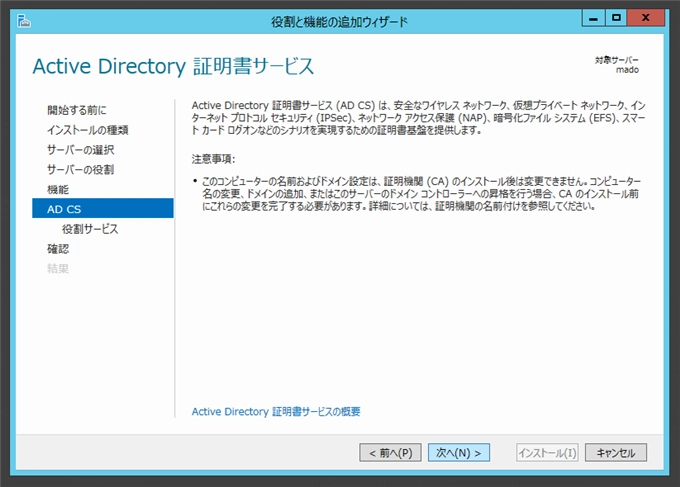Cancel the wizard with the キャンセル button
This screenshot has width=680, height=487.
[x=616, y=453]
